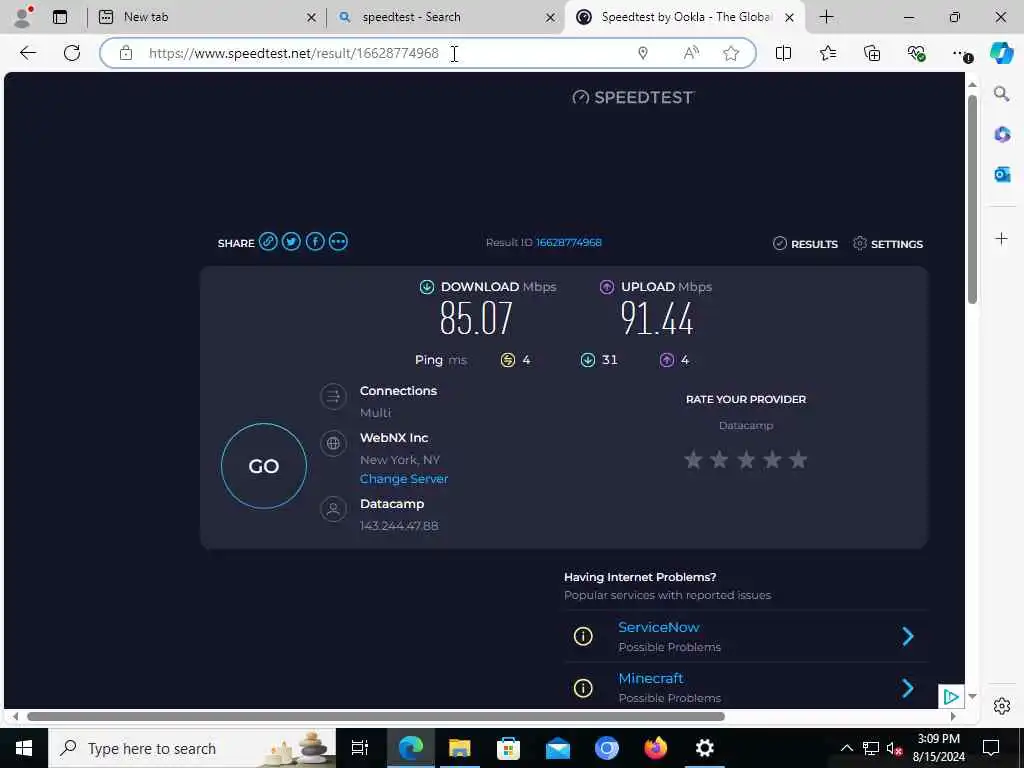Share the result on Facebook
1024x768 pixels.
tap(315, 242)
